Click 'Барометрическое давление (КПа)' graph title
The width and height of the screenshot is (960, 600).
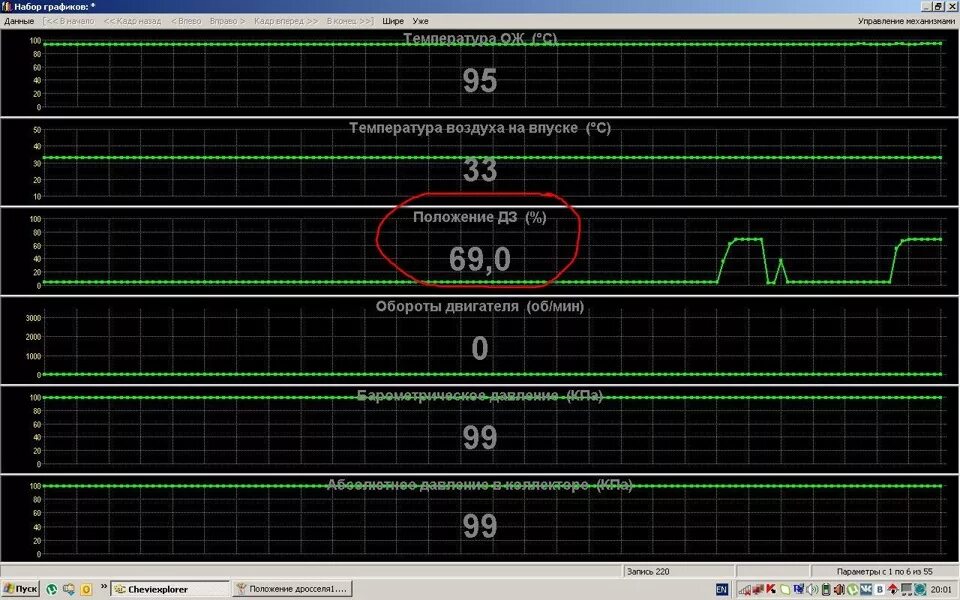point(479,396)
